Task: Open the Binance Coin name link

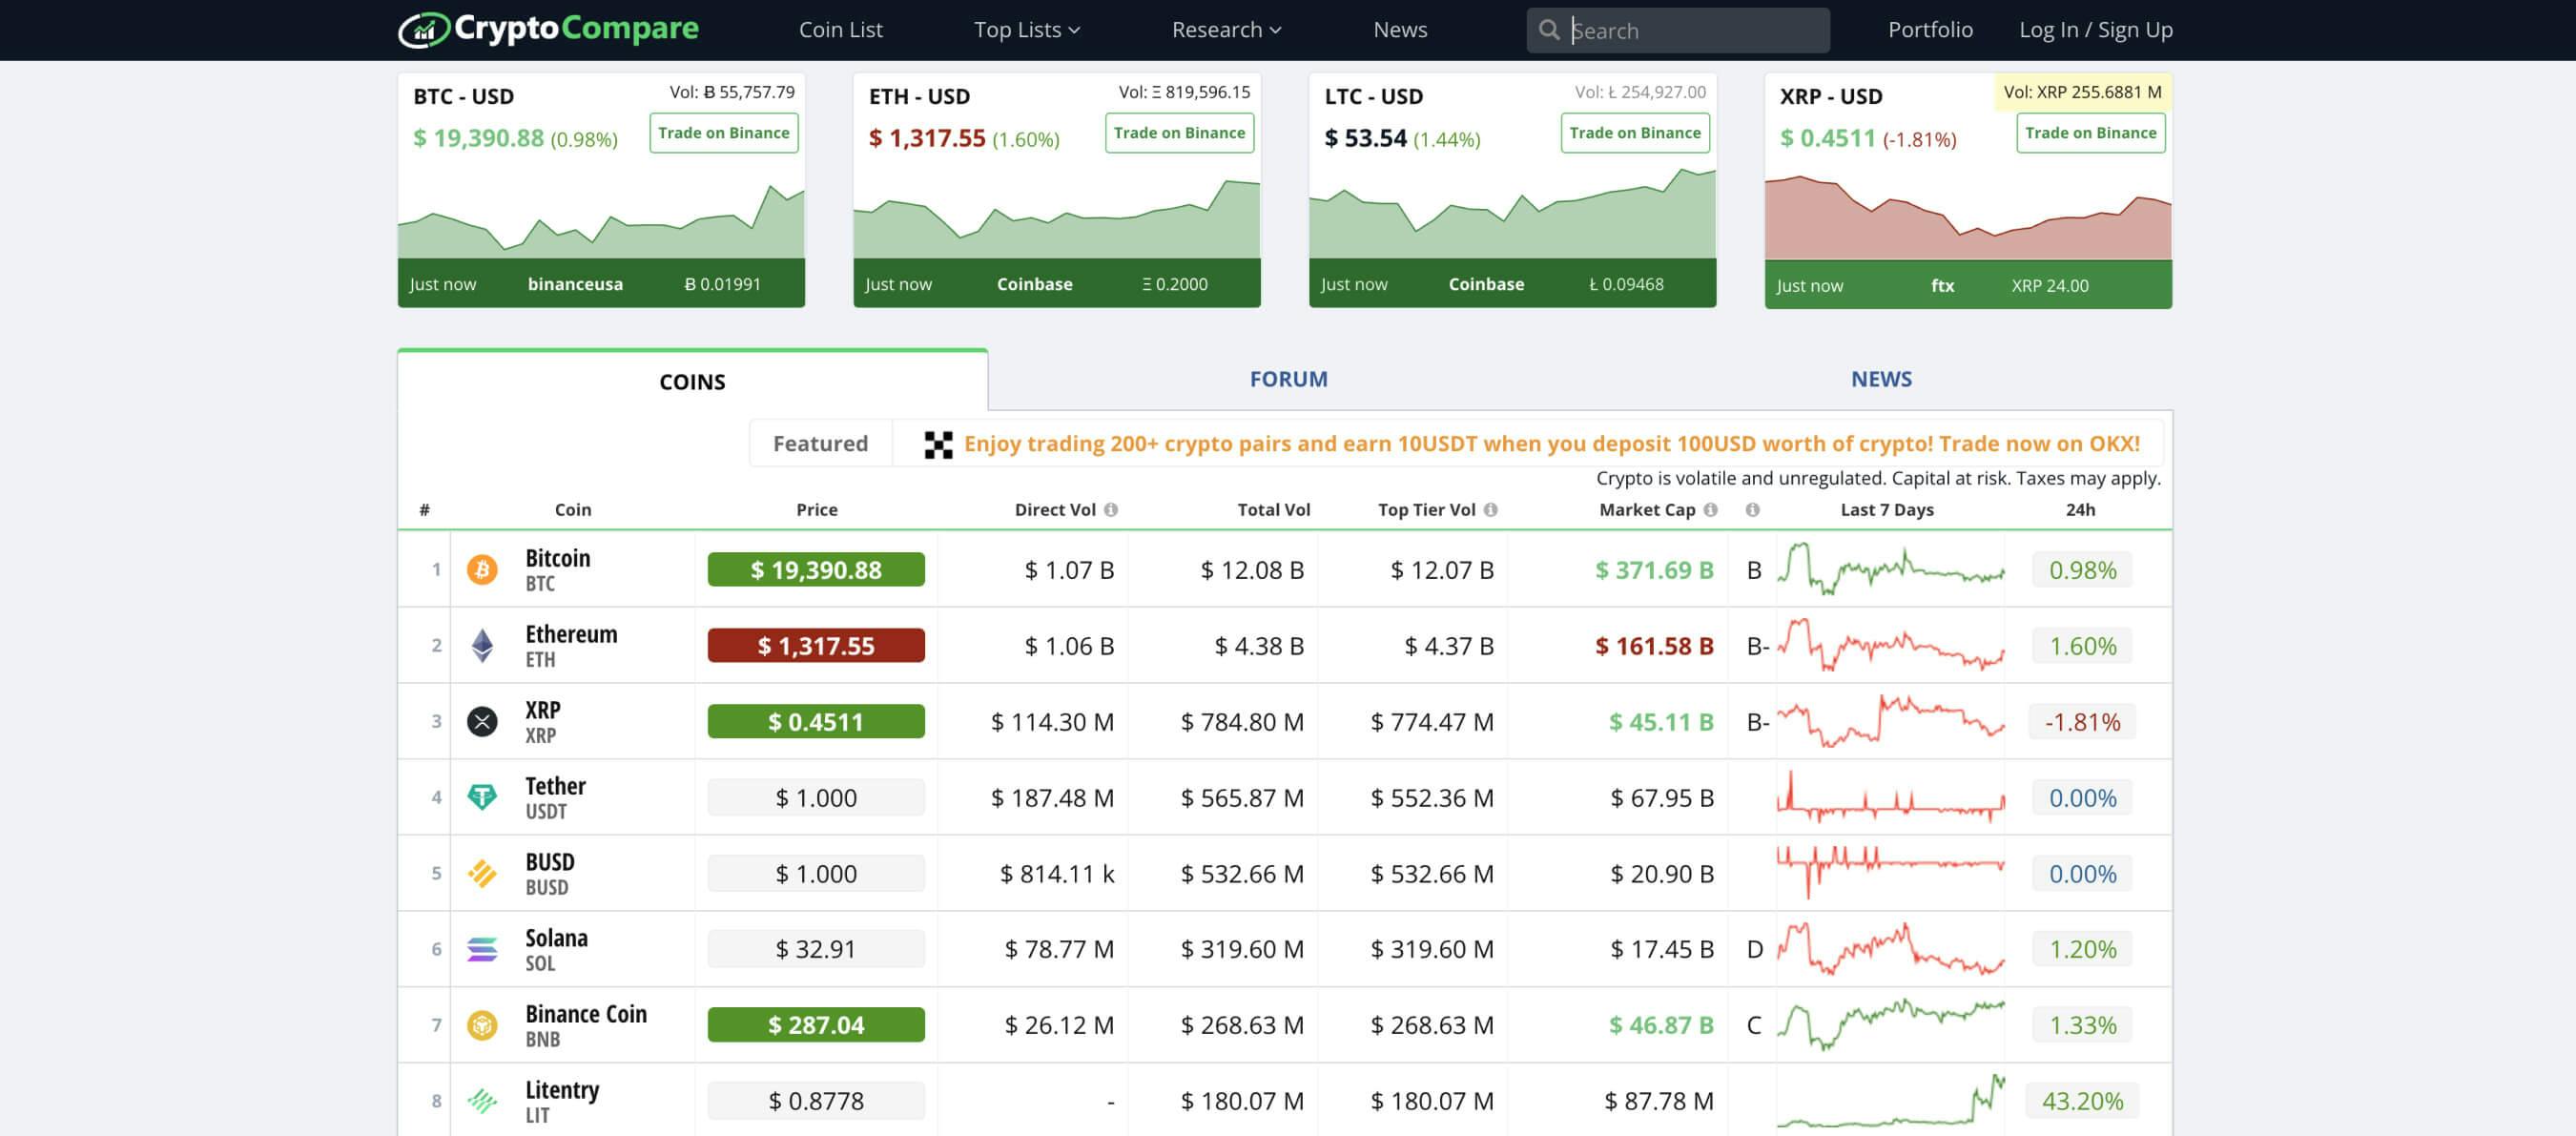Action: click(586, 1014)
